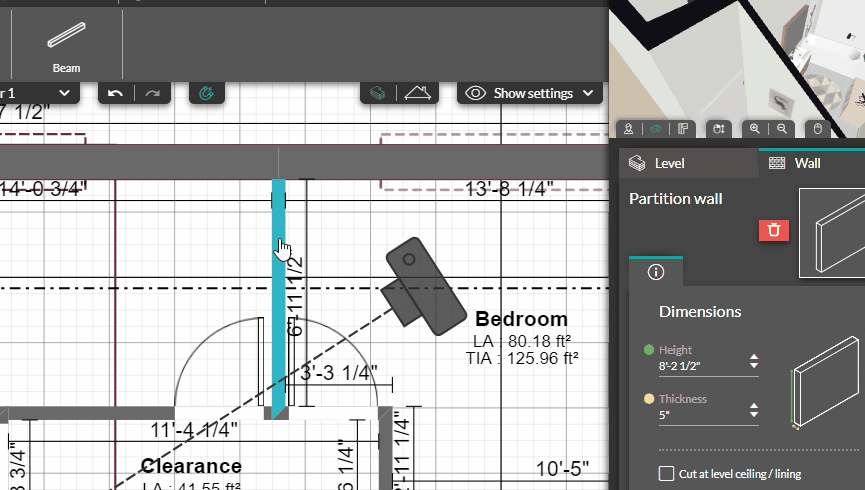The height and width of the screenshot is (490, 865).
Task: Click the redo arrow
Action: pyautogui.click(x=152, y=93)
